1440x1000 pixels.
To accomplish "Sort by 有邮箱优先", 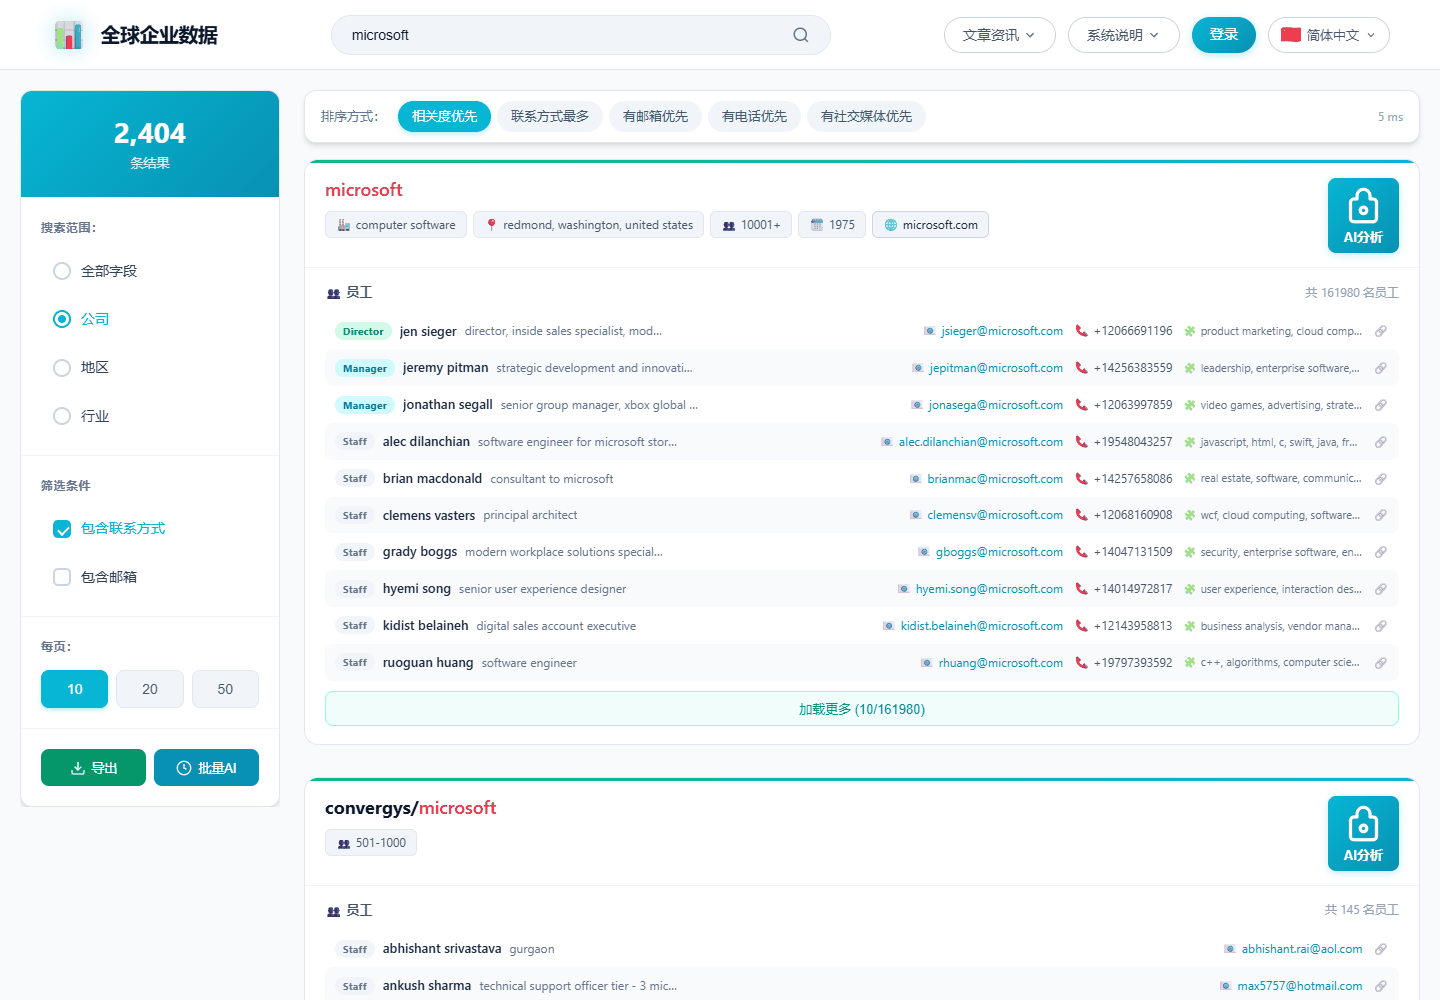I will [656, 116].
